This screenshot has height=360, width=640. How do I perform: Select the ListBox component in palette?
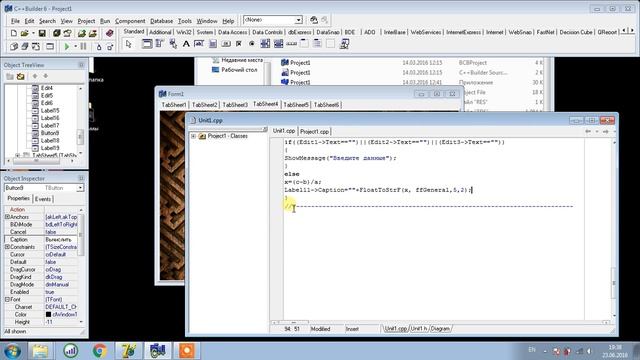[x=265, y=44]
